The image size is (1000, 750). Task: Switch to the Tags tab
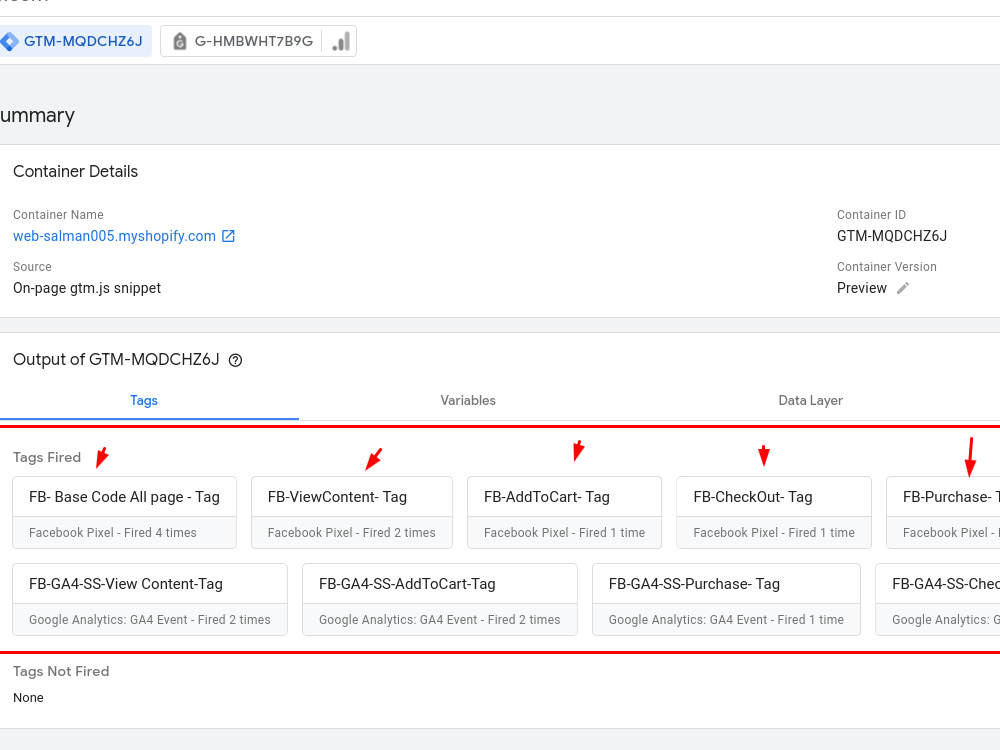(x=144, y=401)
